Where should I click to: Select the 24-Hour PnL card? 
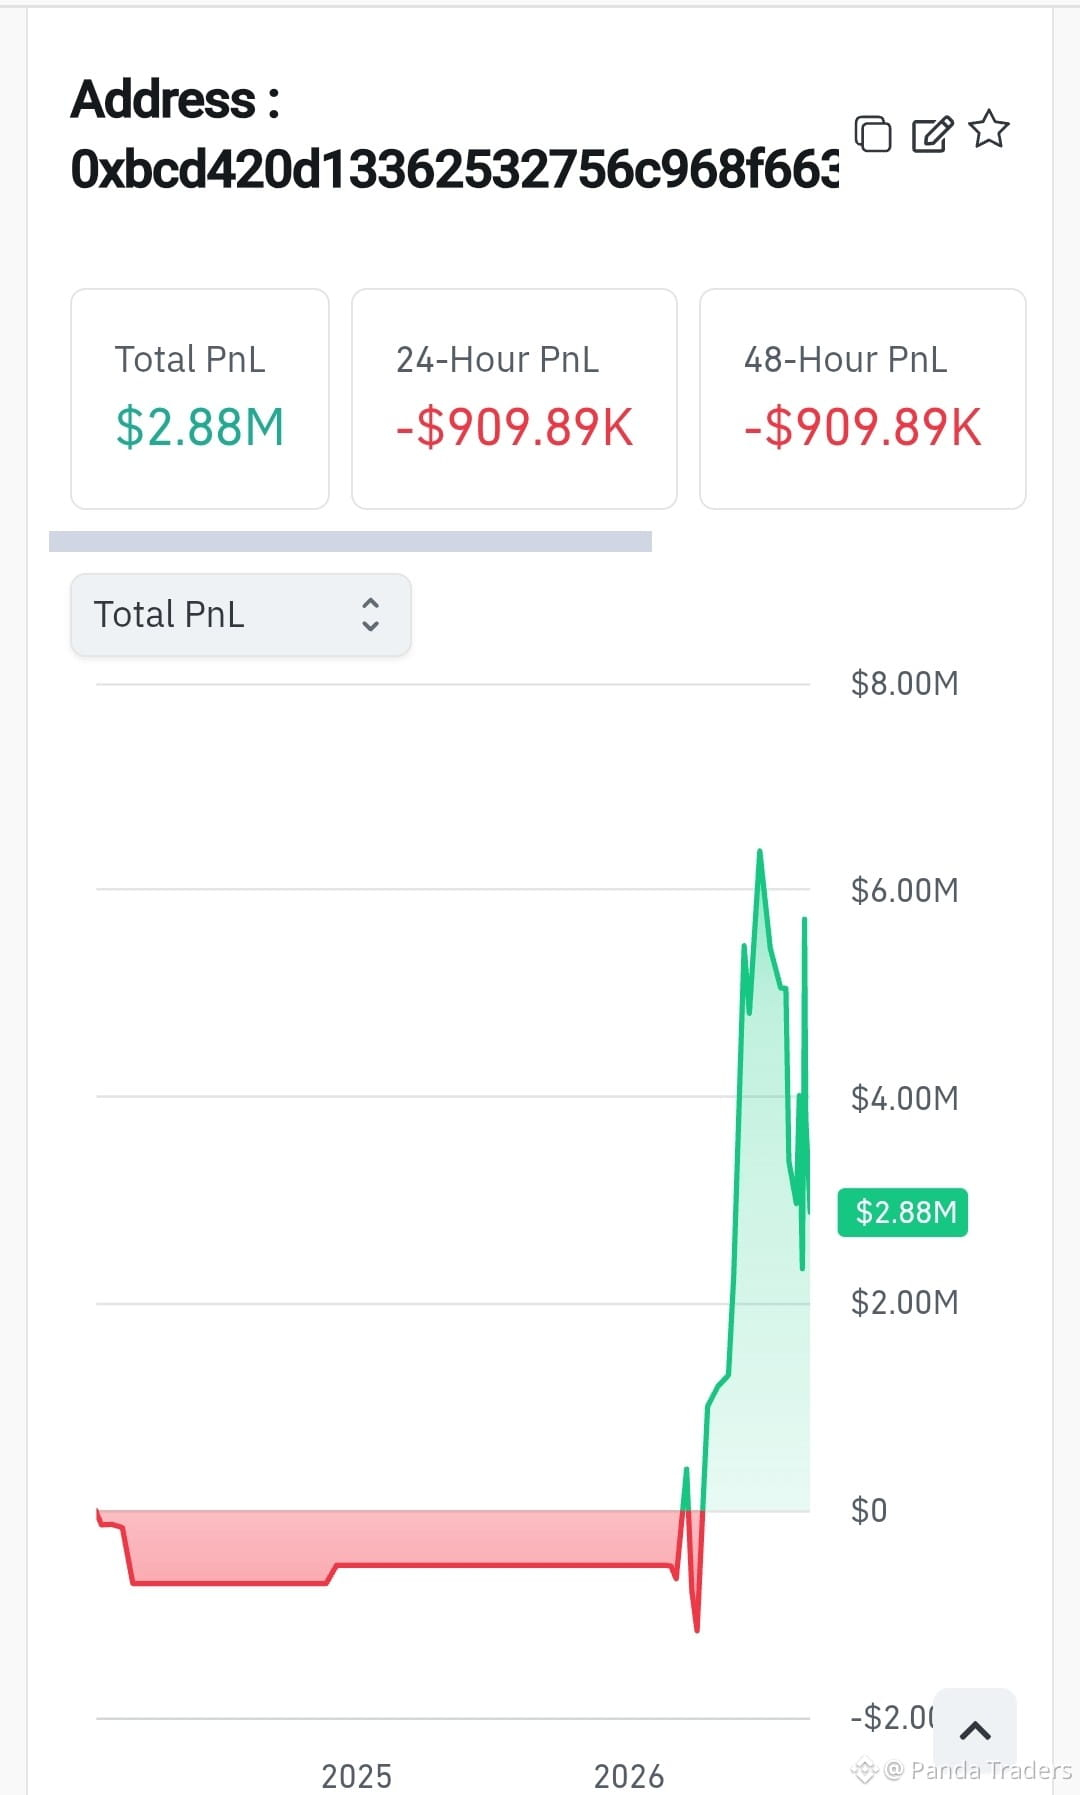(x=514, y=399)
